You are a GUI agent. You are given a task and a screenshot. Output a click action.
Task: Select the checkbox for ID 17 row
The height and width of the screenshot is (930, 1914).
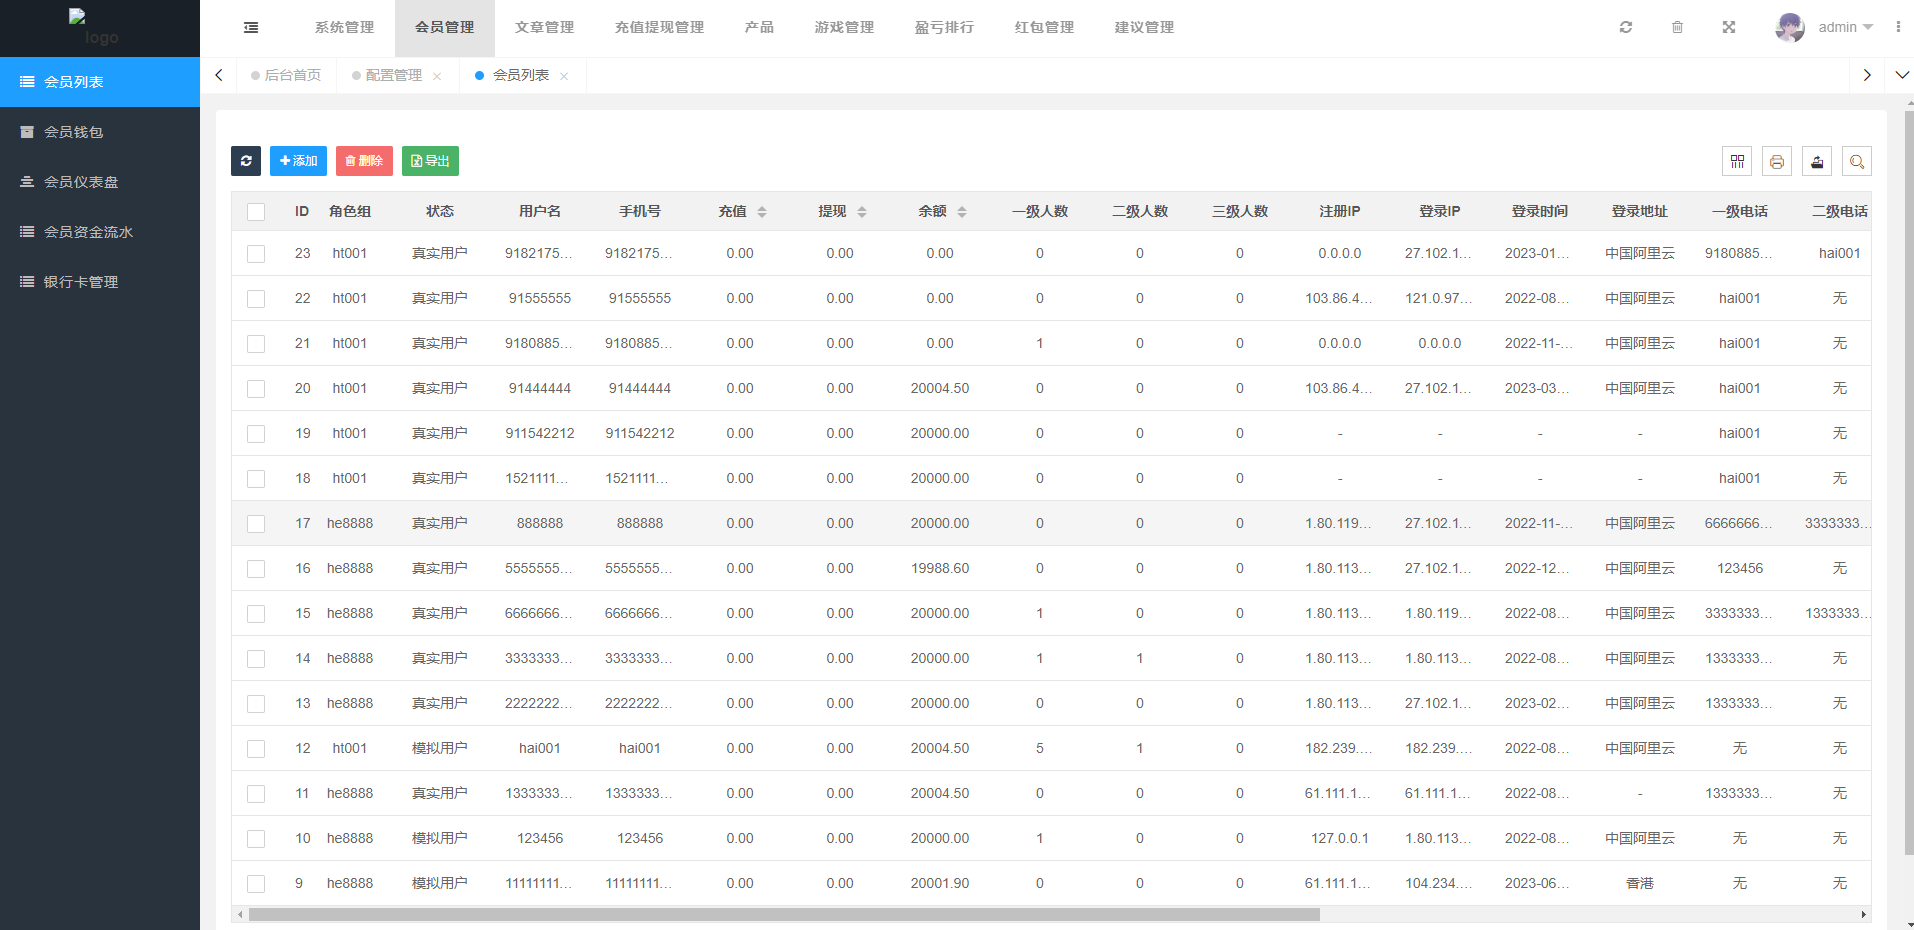click(x=256, y=524)
